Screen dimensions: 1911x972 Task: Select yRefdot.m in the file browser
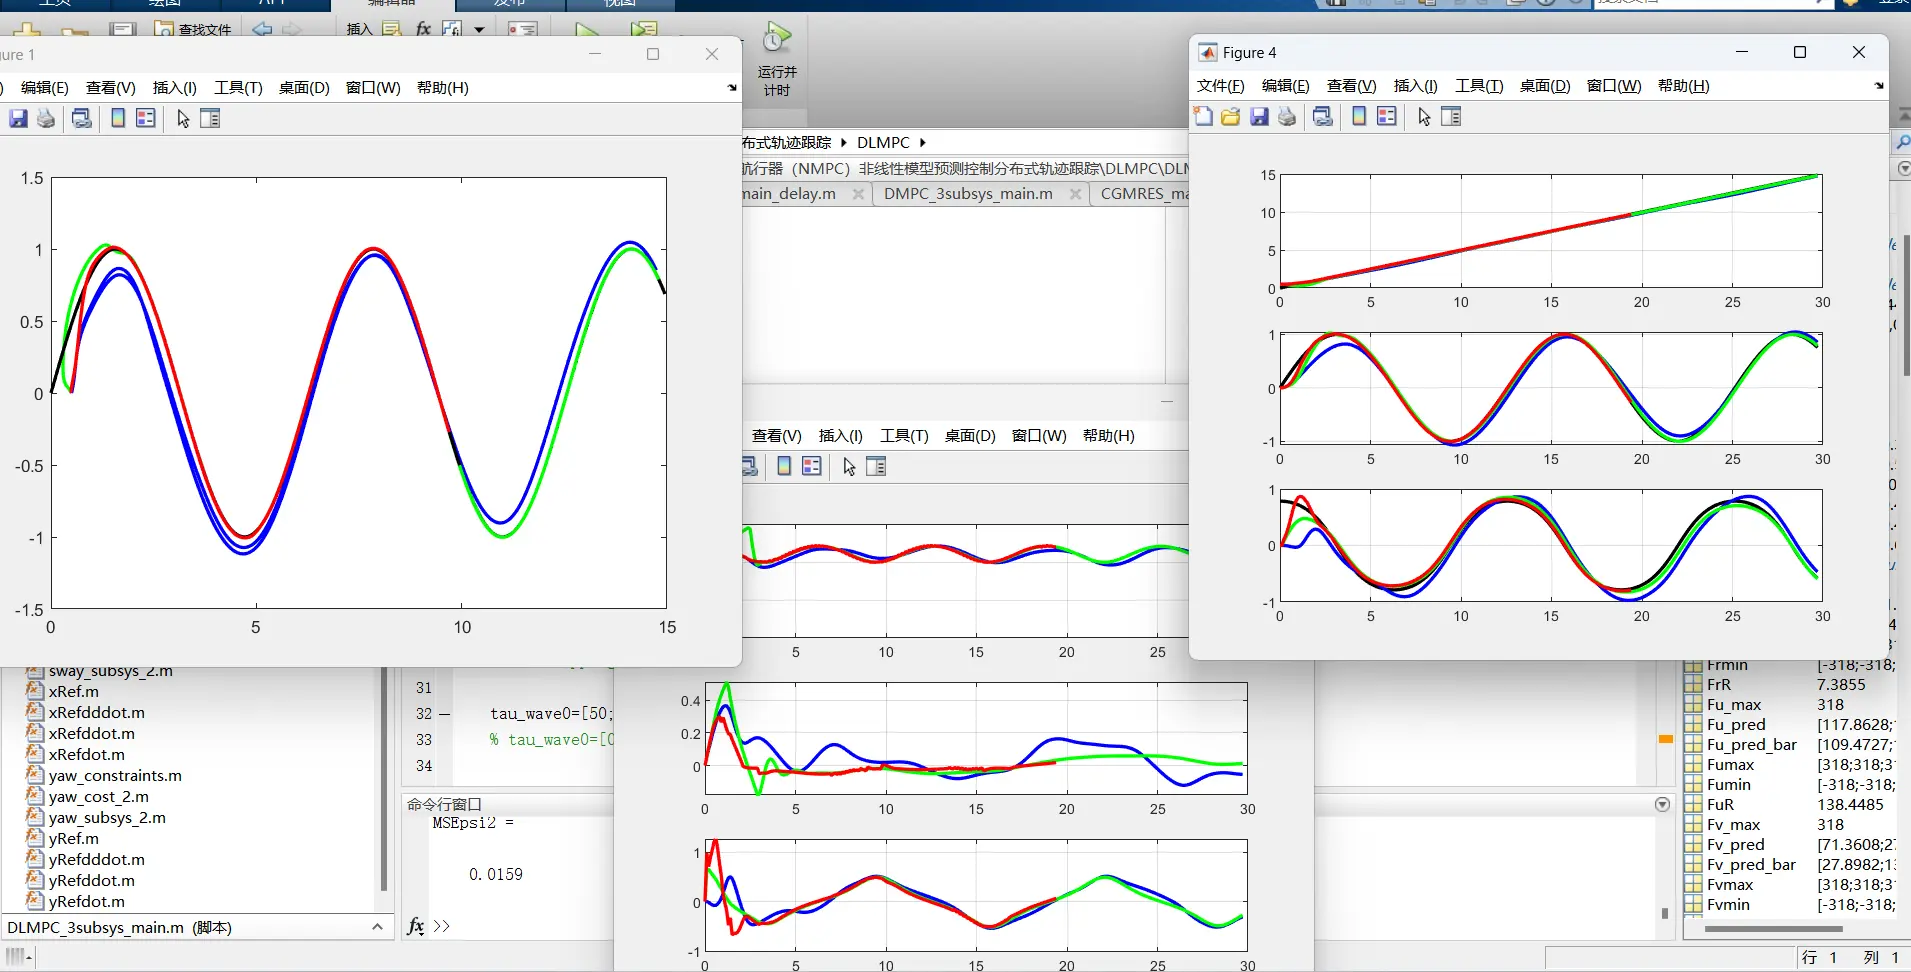(87, 901)
